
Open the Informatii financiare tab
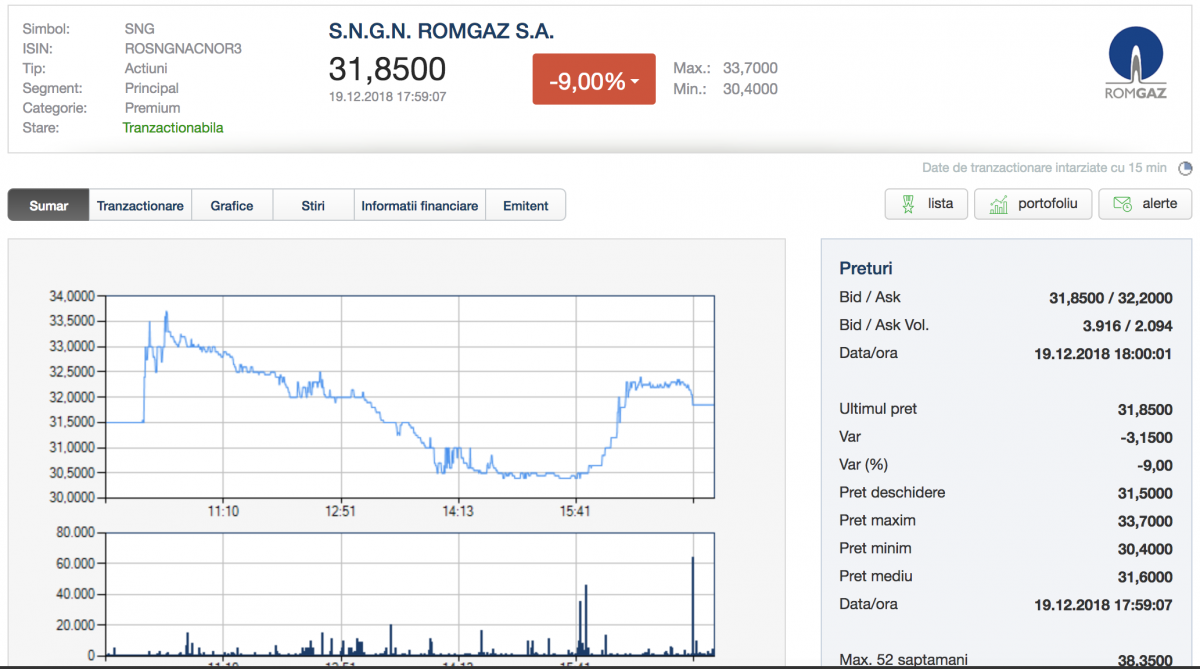pyautogui.click(x=420, y=206)
